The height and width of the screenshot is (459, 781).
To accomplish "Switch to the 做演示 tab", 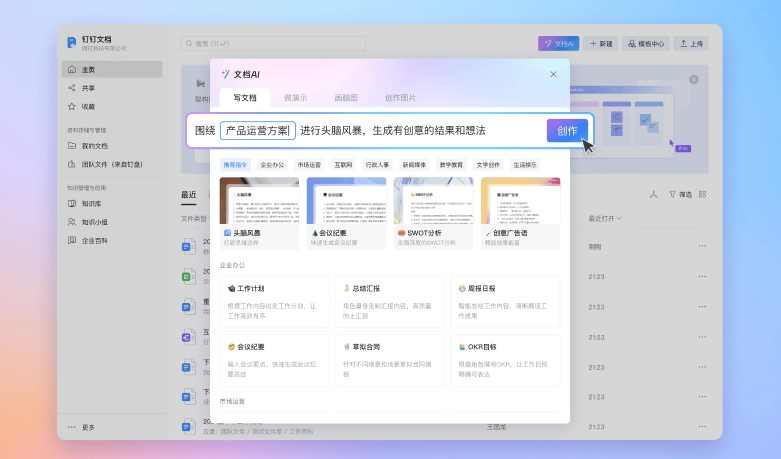I will coord(295,98).
